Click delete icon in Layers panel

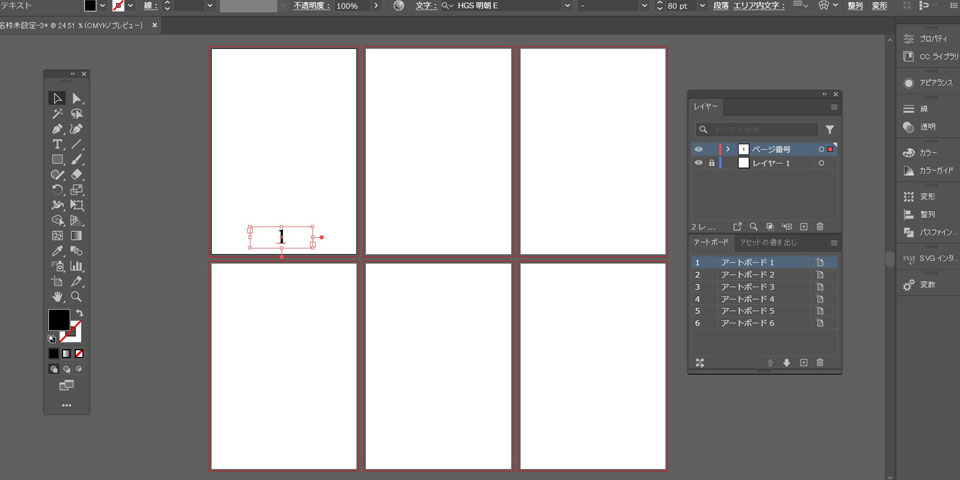pos(820,227)
